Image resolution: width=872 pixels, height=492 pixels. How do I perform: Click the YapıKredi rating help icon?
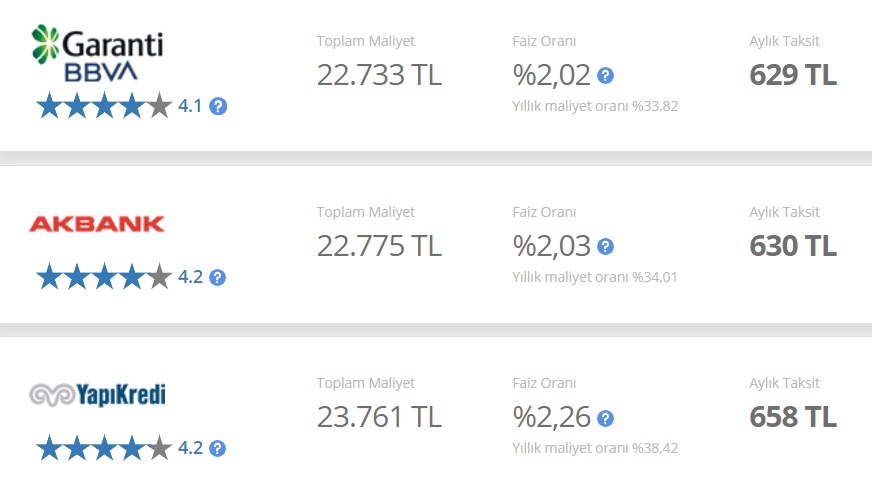[217, 448]
